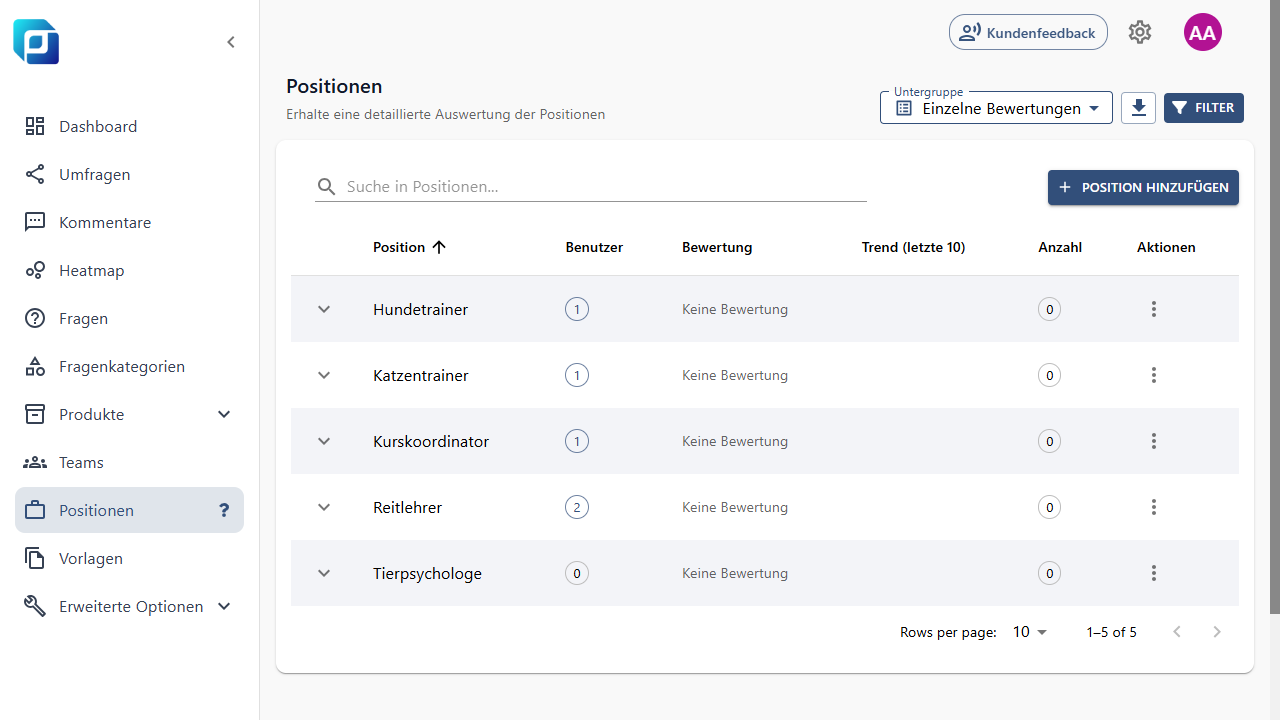Click Reitlehrer Anzahl badge
The height and width of the screenshot is (720, 1280).
(1049, 507)
